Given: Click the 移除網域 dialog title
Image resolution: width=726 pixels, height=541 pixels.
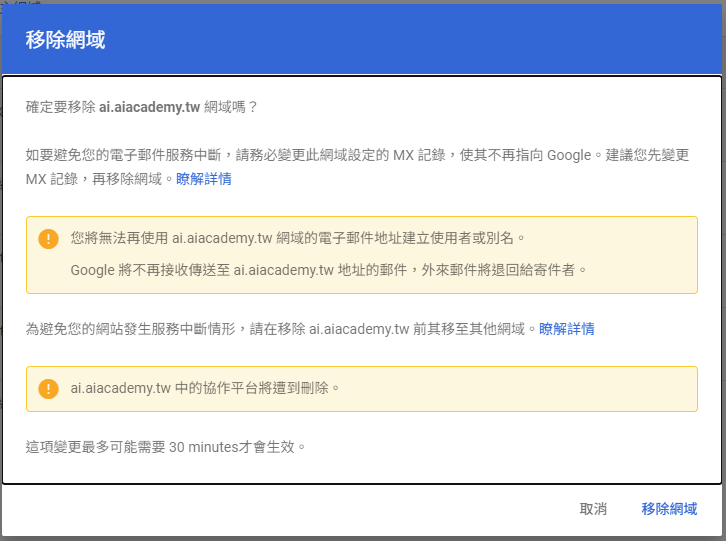Looking at the screenshot, I should click(66, 40).
